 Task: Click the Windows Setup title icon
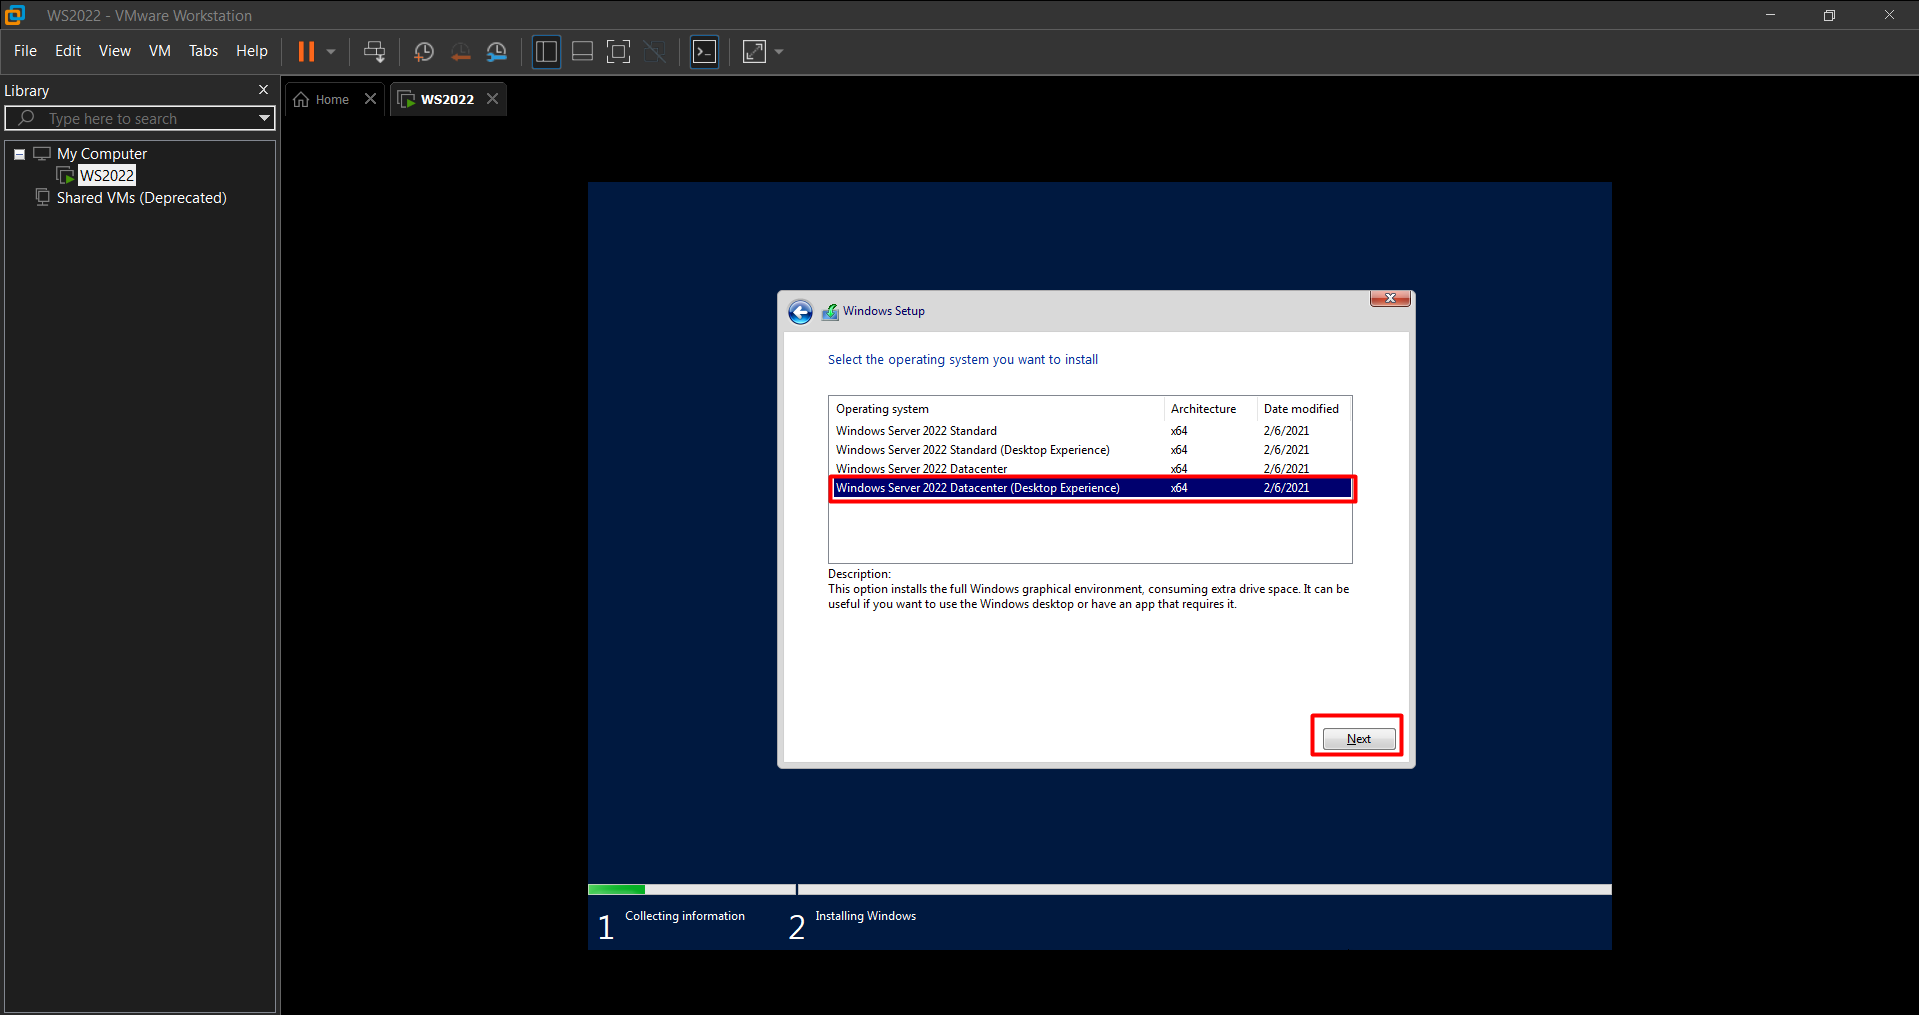coord(830,312)
